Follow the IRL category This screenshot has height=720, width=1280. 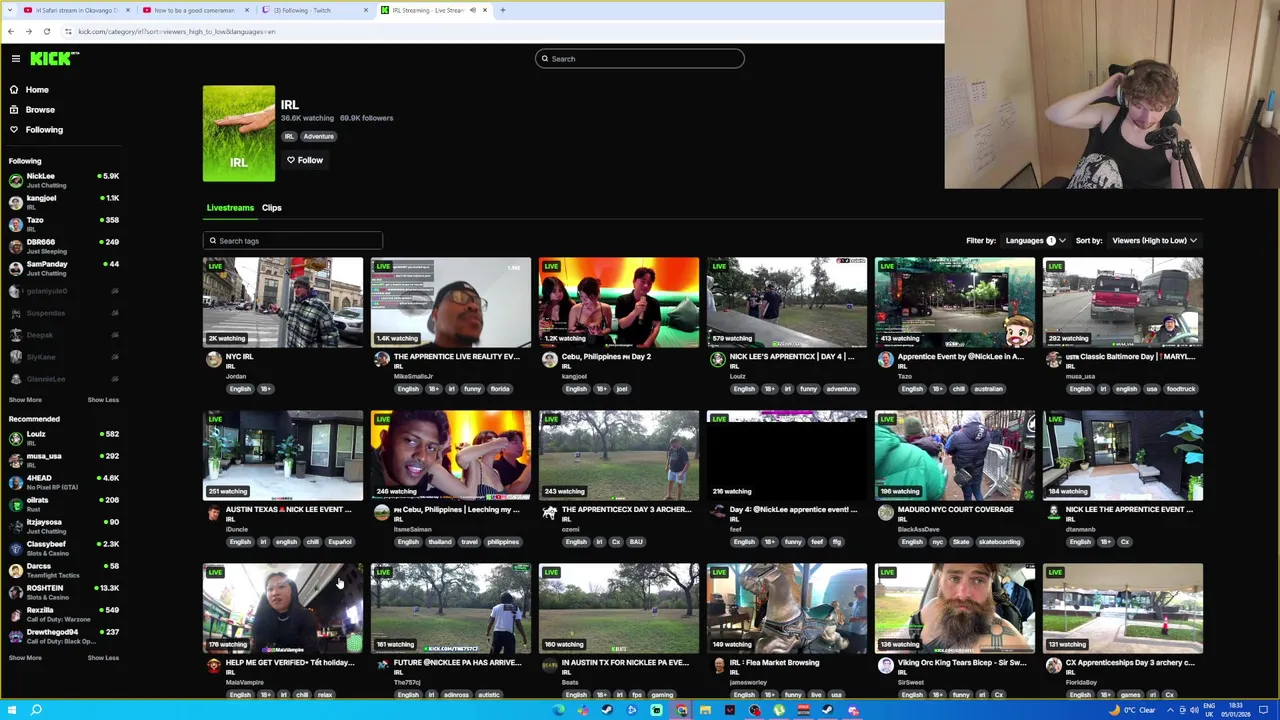pyautogui.click(x=305, y=160)
